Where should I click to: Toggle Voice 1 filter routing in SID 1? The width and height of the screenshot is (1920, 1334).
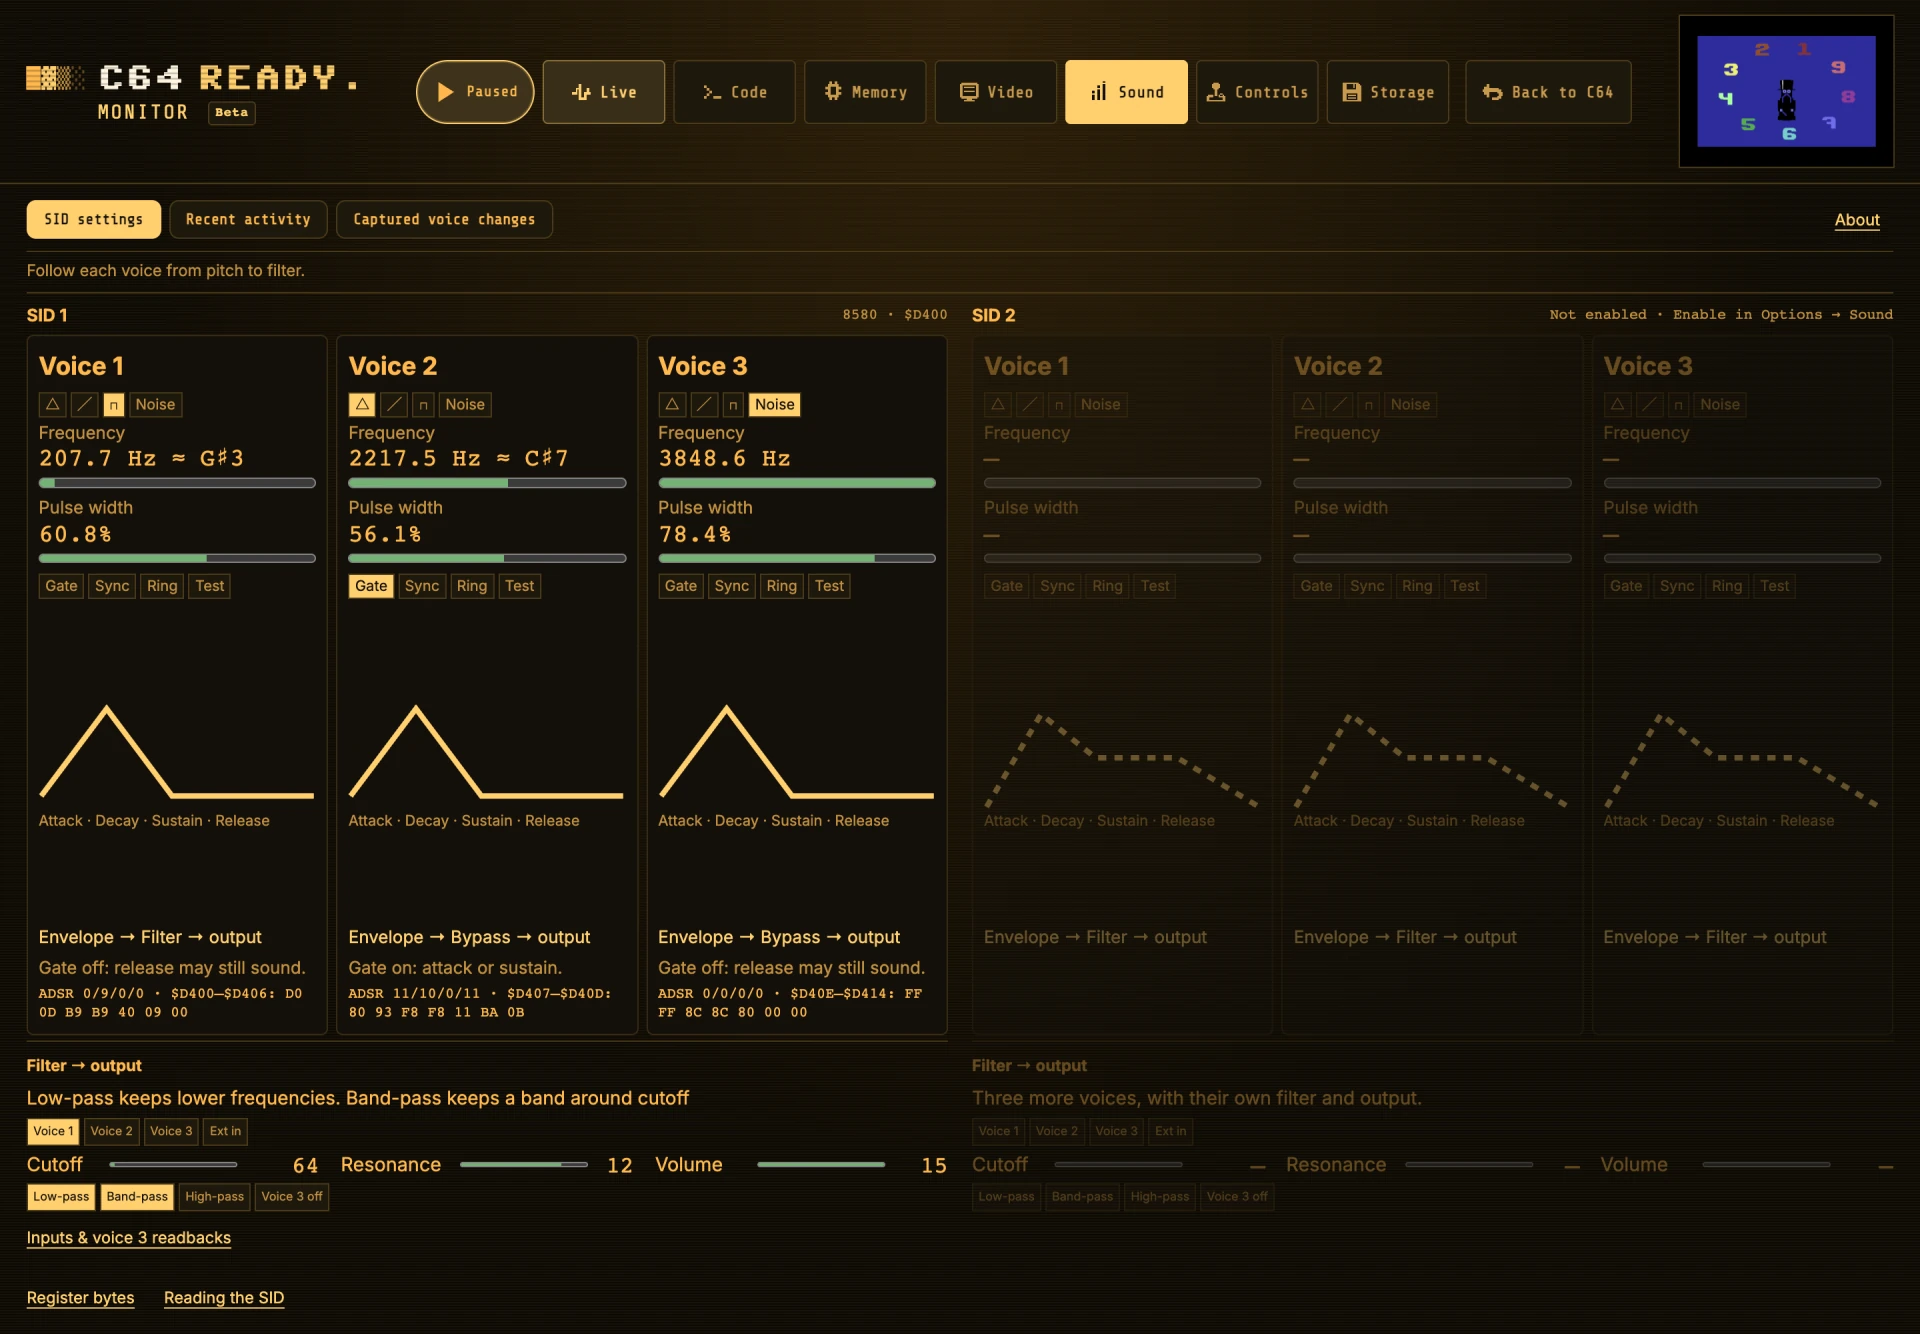(53, 1131)
